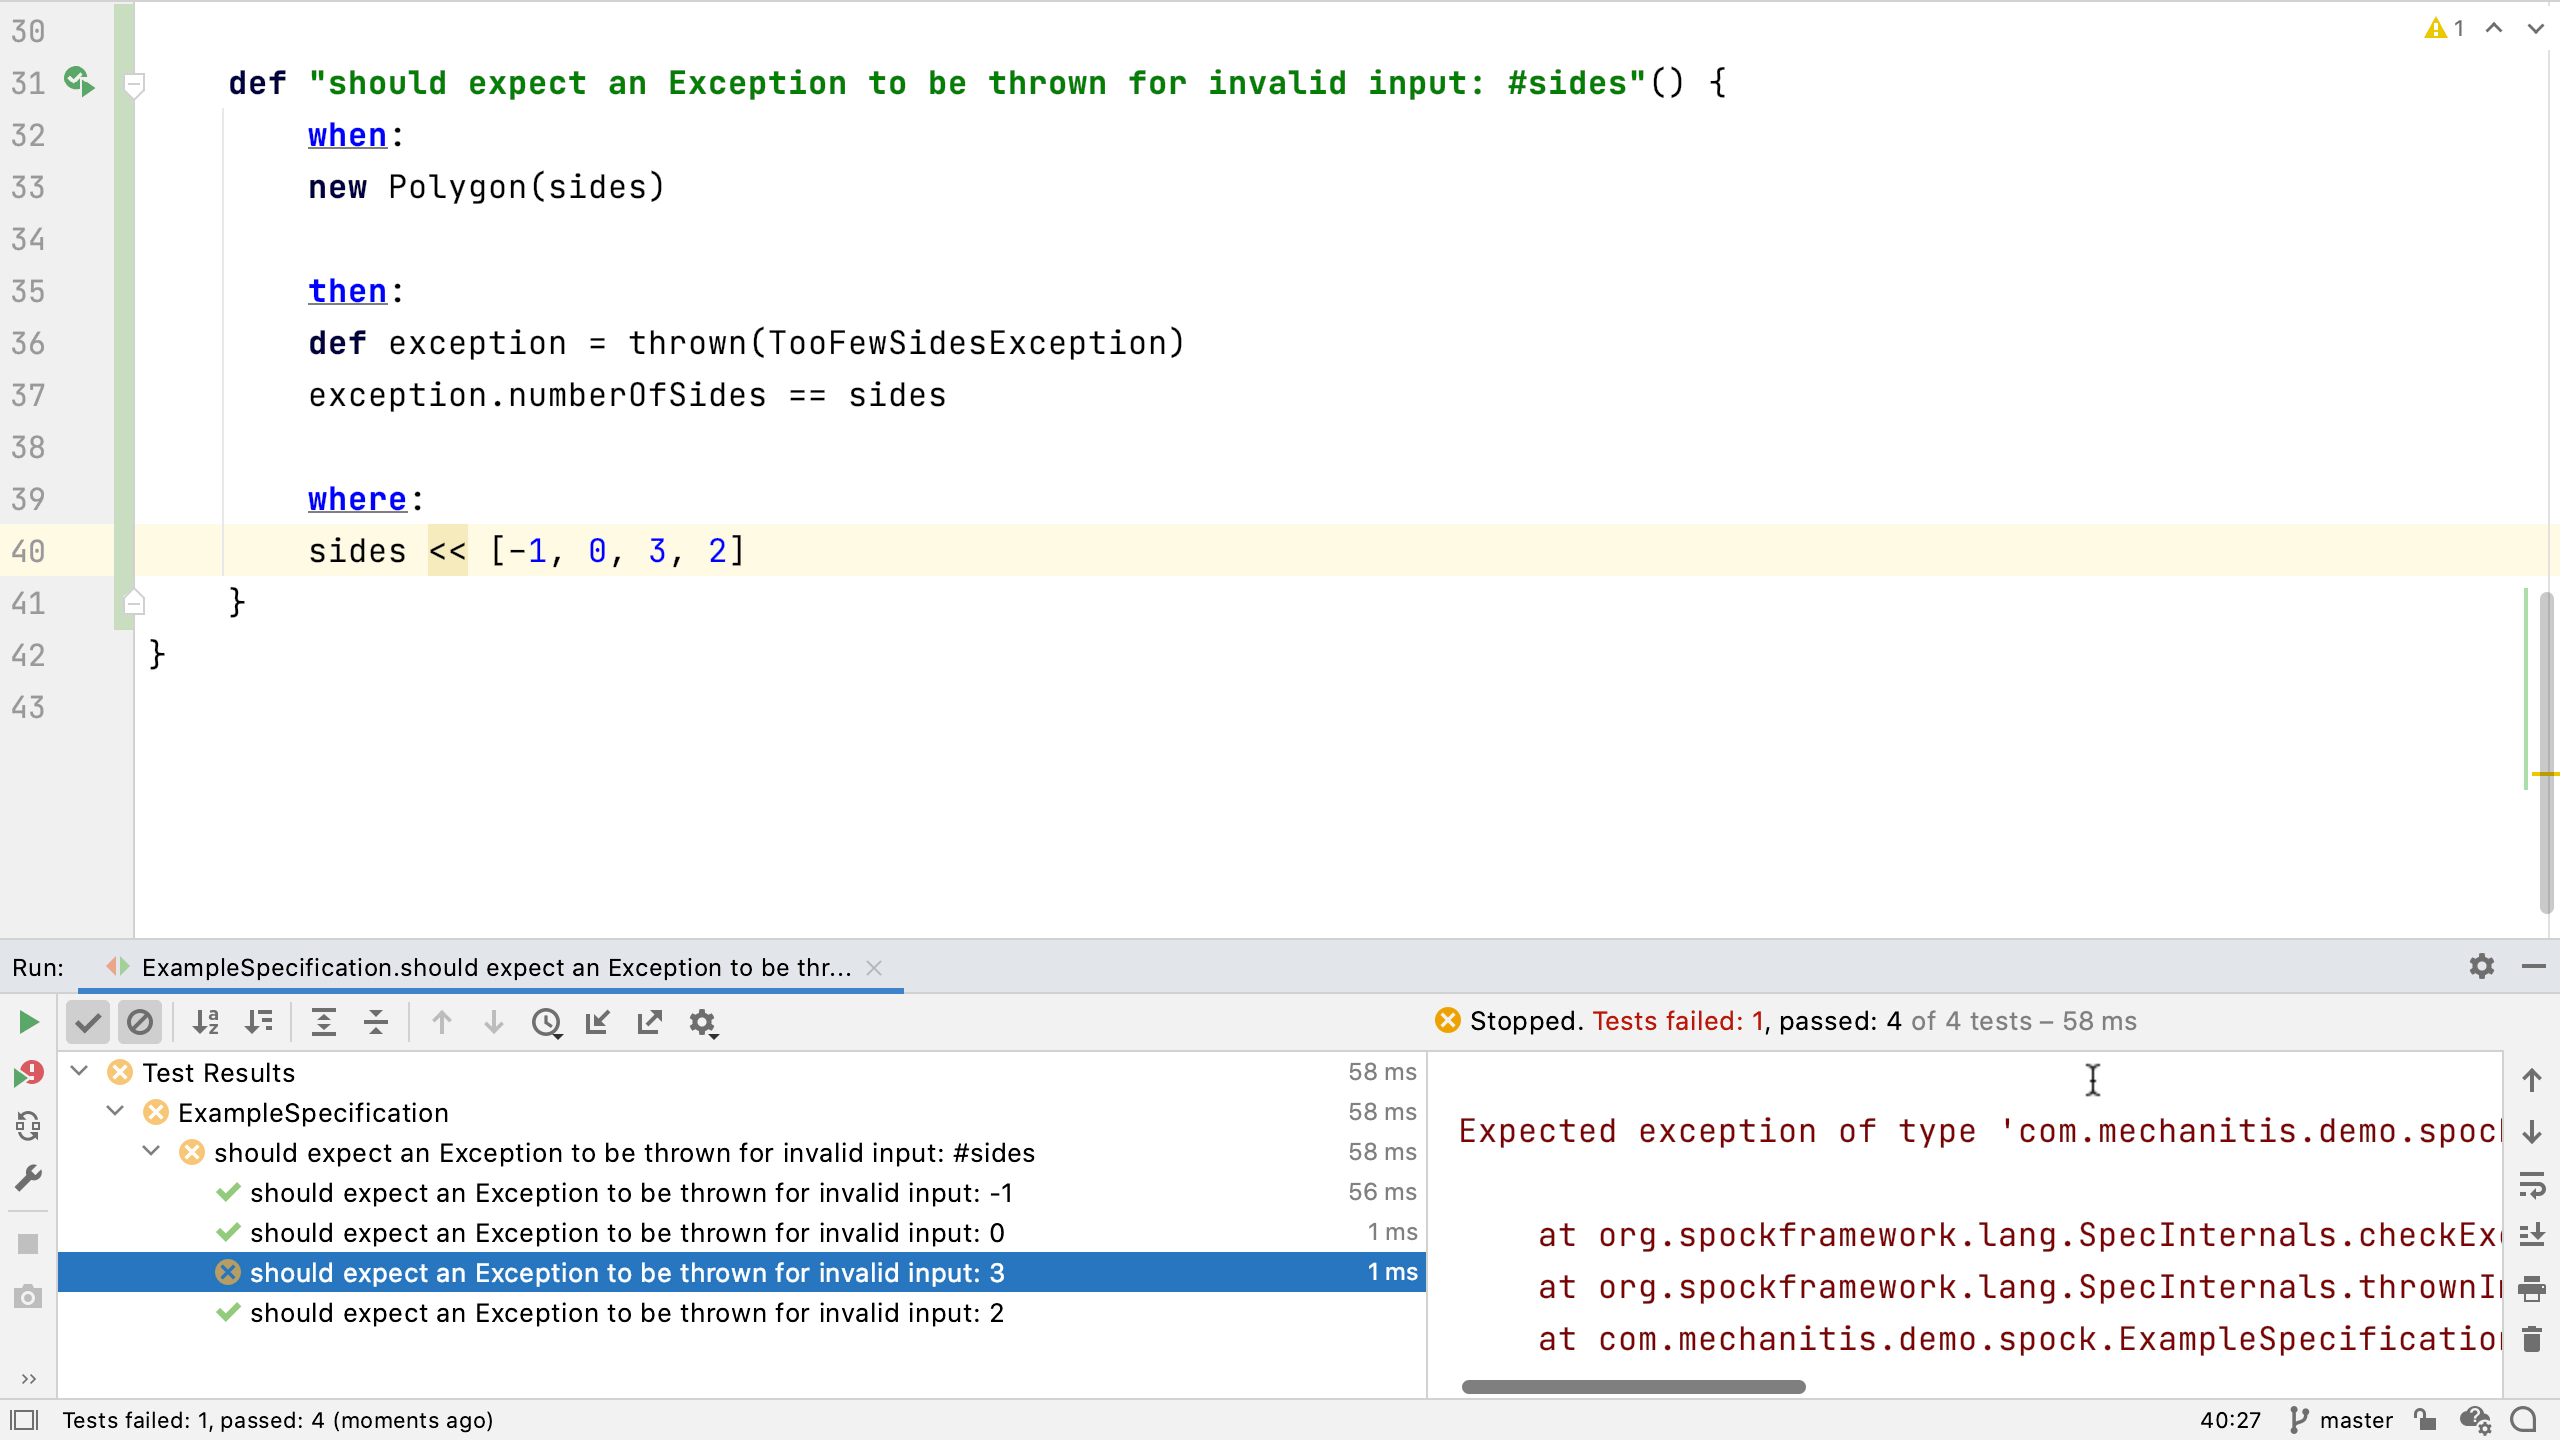This screenshot has height=1440, width=2560.
Task: Click the Rerun Failed Tests icon
Action: 28,1074
